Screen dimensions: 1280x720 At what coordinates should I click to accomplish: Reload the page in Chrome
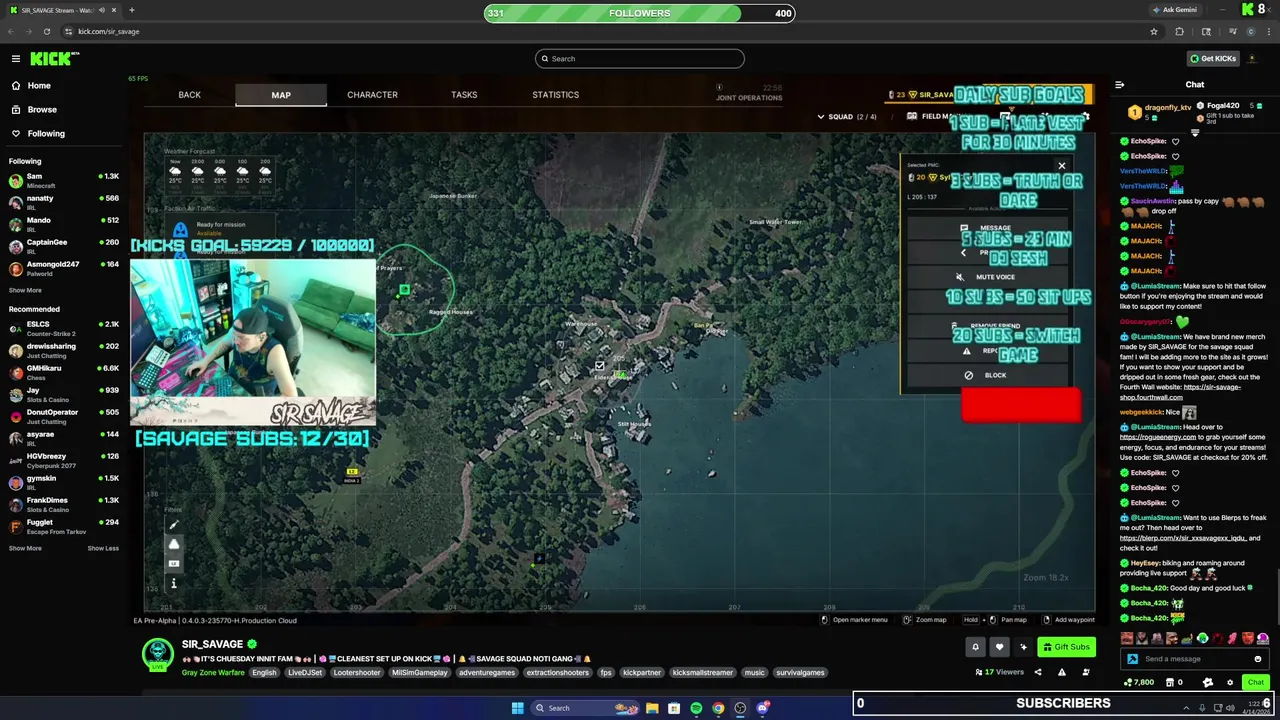[x=46, y=32]
